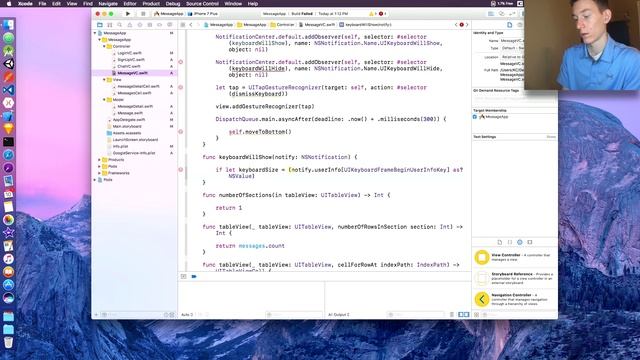This screenshot has width=640, height=360.
Task: Open the Breakpoint navigator icon
Action: click(160, 25)
